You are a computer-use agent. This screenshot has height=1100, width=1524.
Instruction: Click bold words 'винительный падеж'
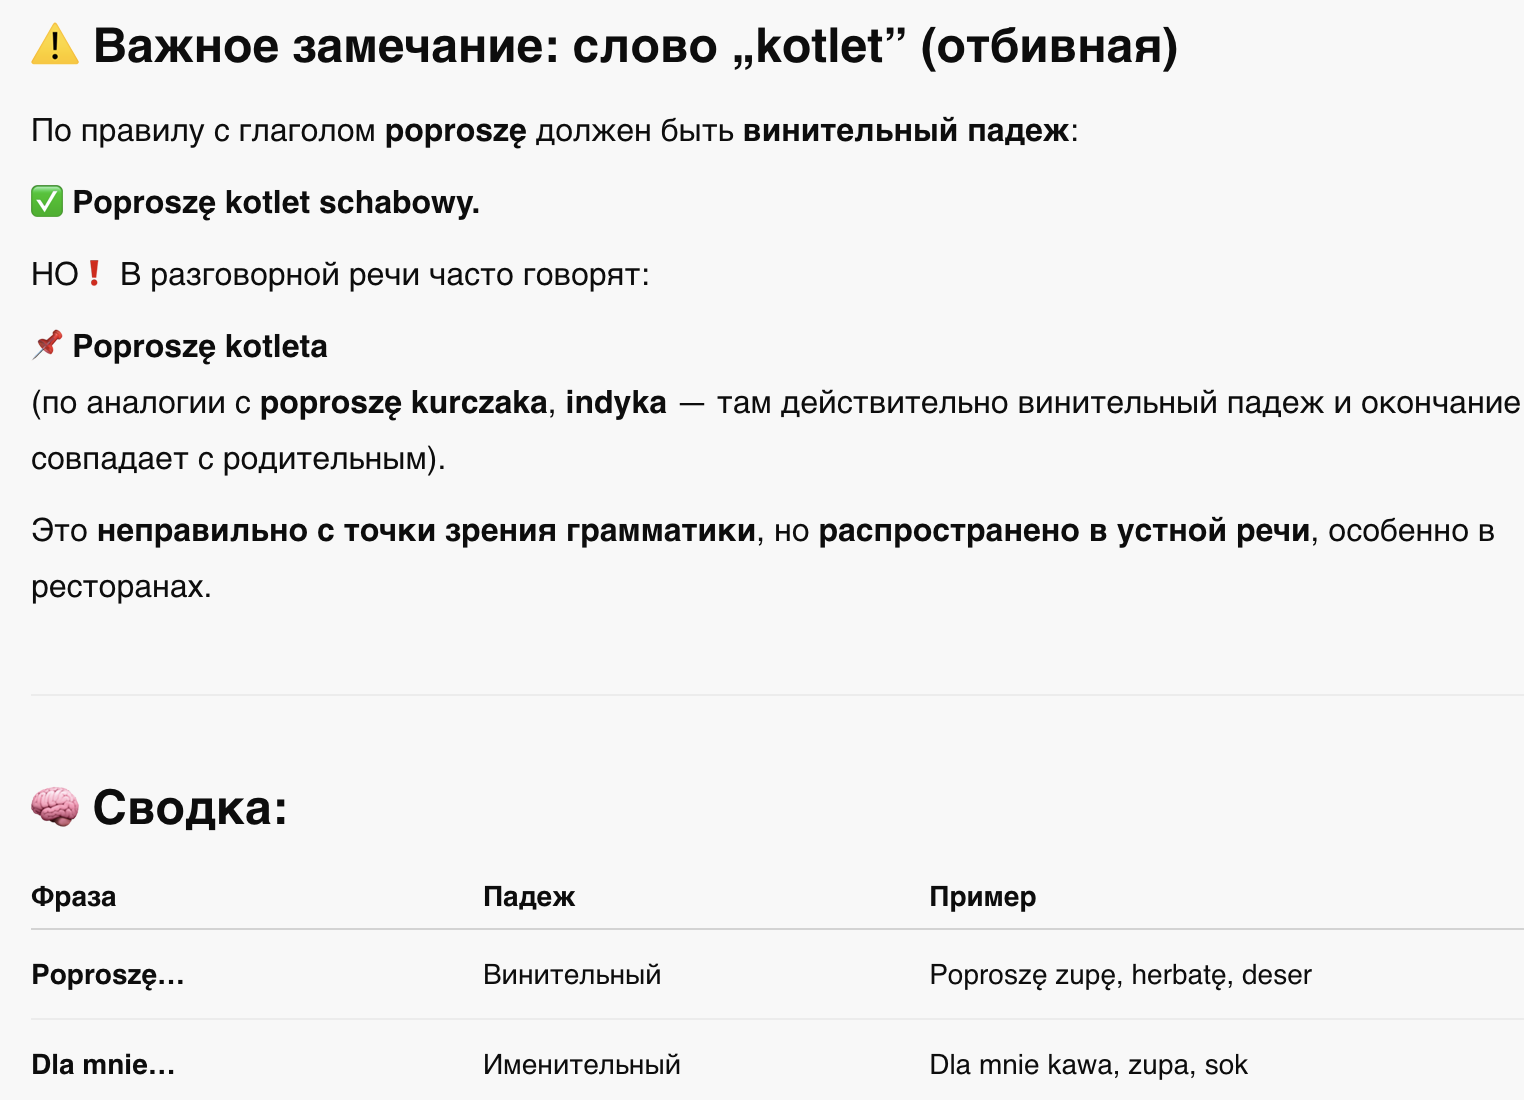pyautogui.click(x=906, y=130)
